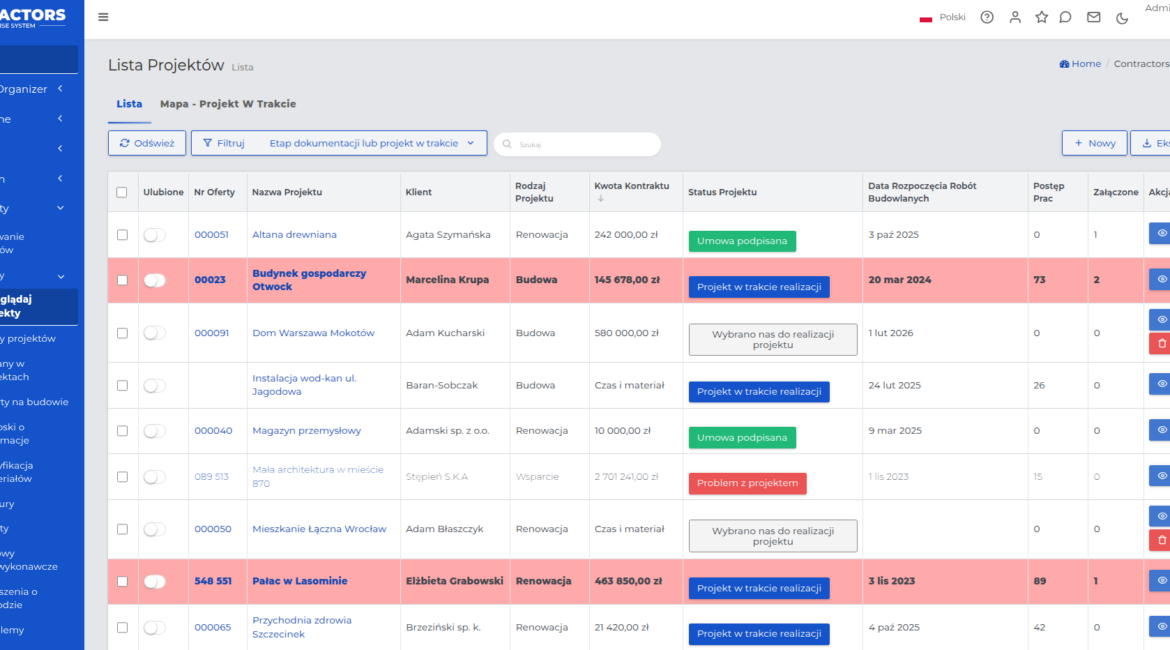Switch to Mapa - Projekt W Trakcie tab

(x=228, y=104)
